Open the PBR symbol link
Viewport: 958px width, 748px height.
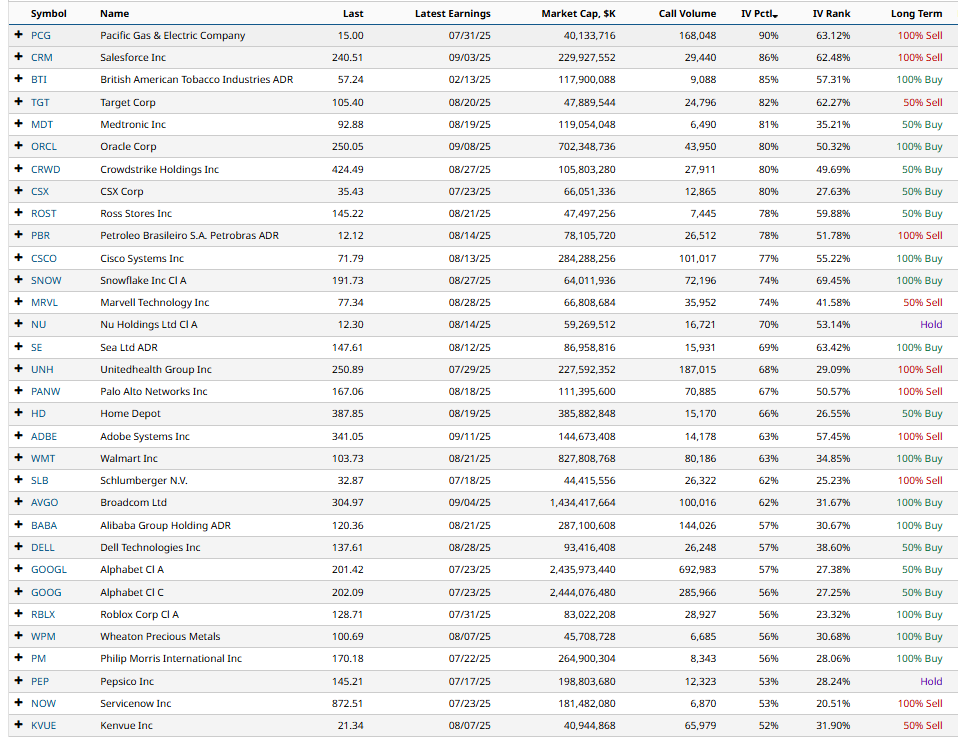(40, 236)
